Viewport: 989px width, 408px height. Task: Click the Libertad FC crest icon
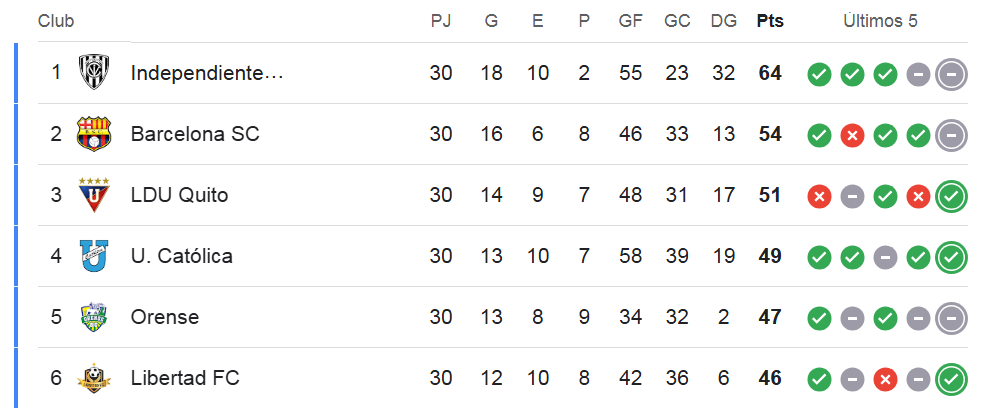point(94,378)
